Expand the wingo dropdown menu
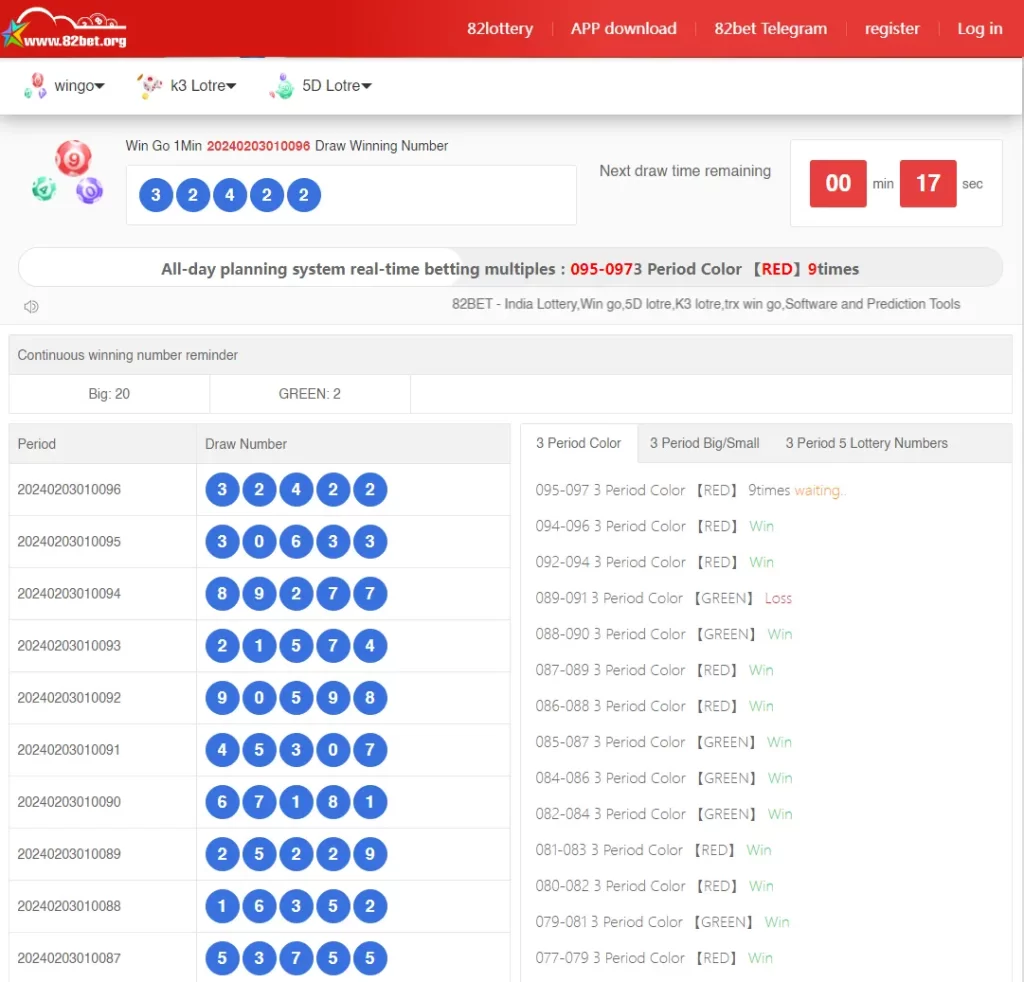 coord(79,86)
